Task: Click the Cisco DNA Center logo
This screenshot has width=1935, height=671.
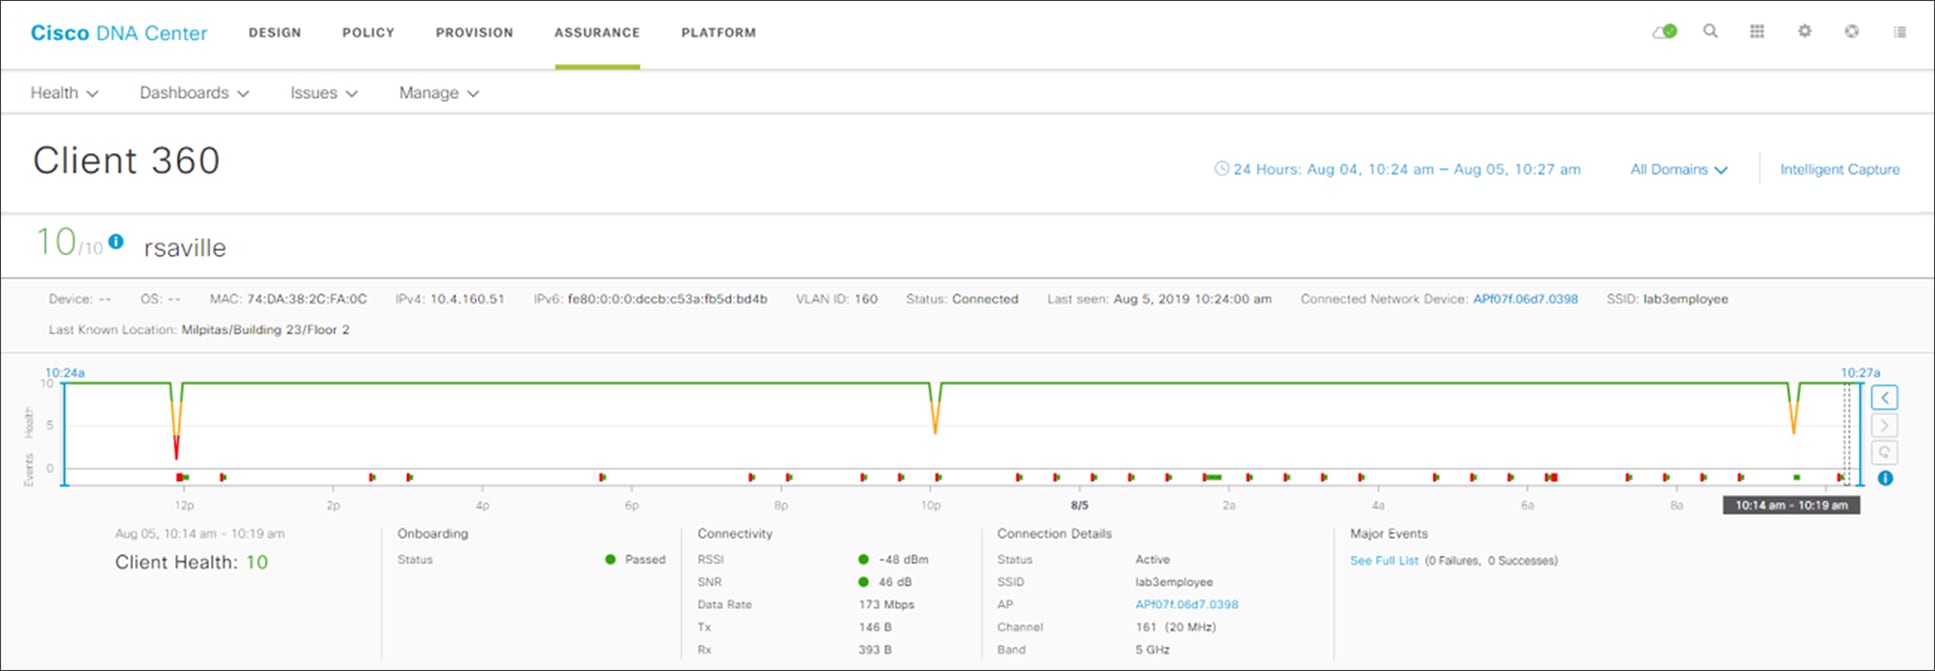Action: (119, 33)
